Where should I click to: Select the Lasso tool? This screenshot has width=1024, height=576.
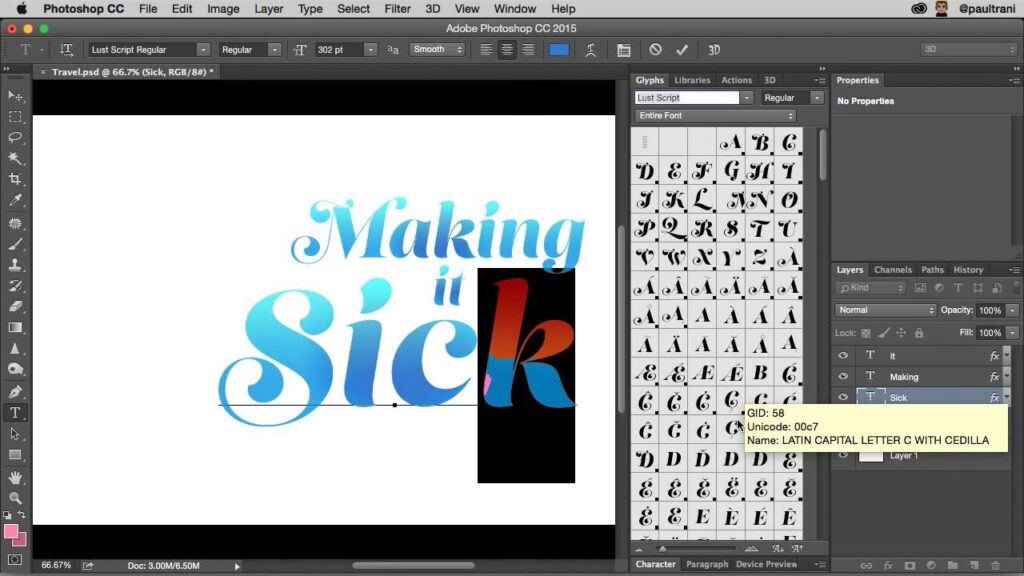coord(16,138)
